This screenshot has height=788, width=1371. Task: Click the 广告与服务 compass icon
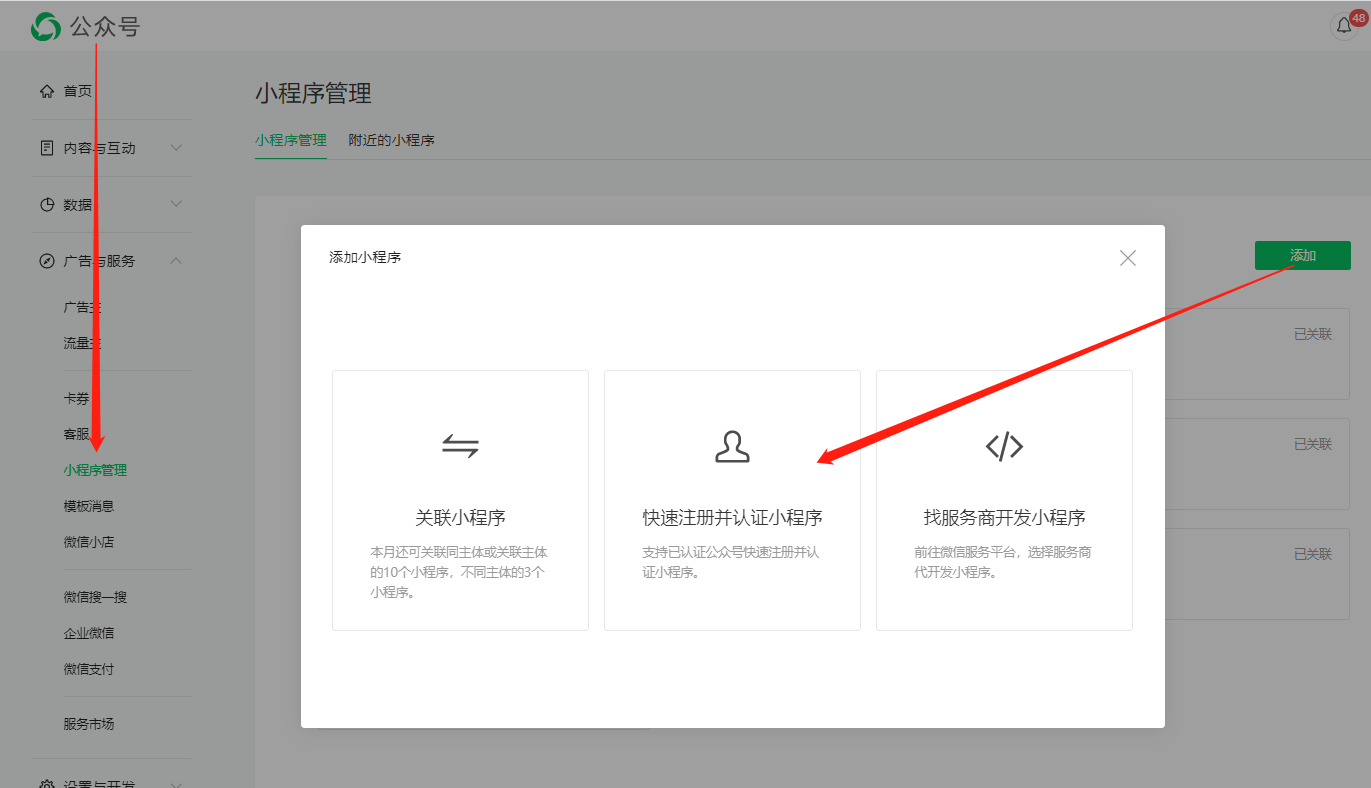coord(46,261)
